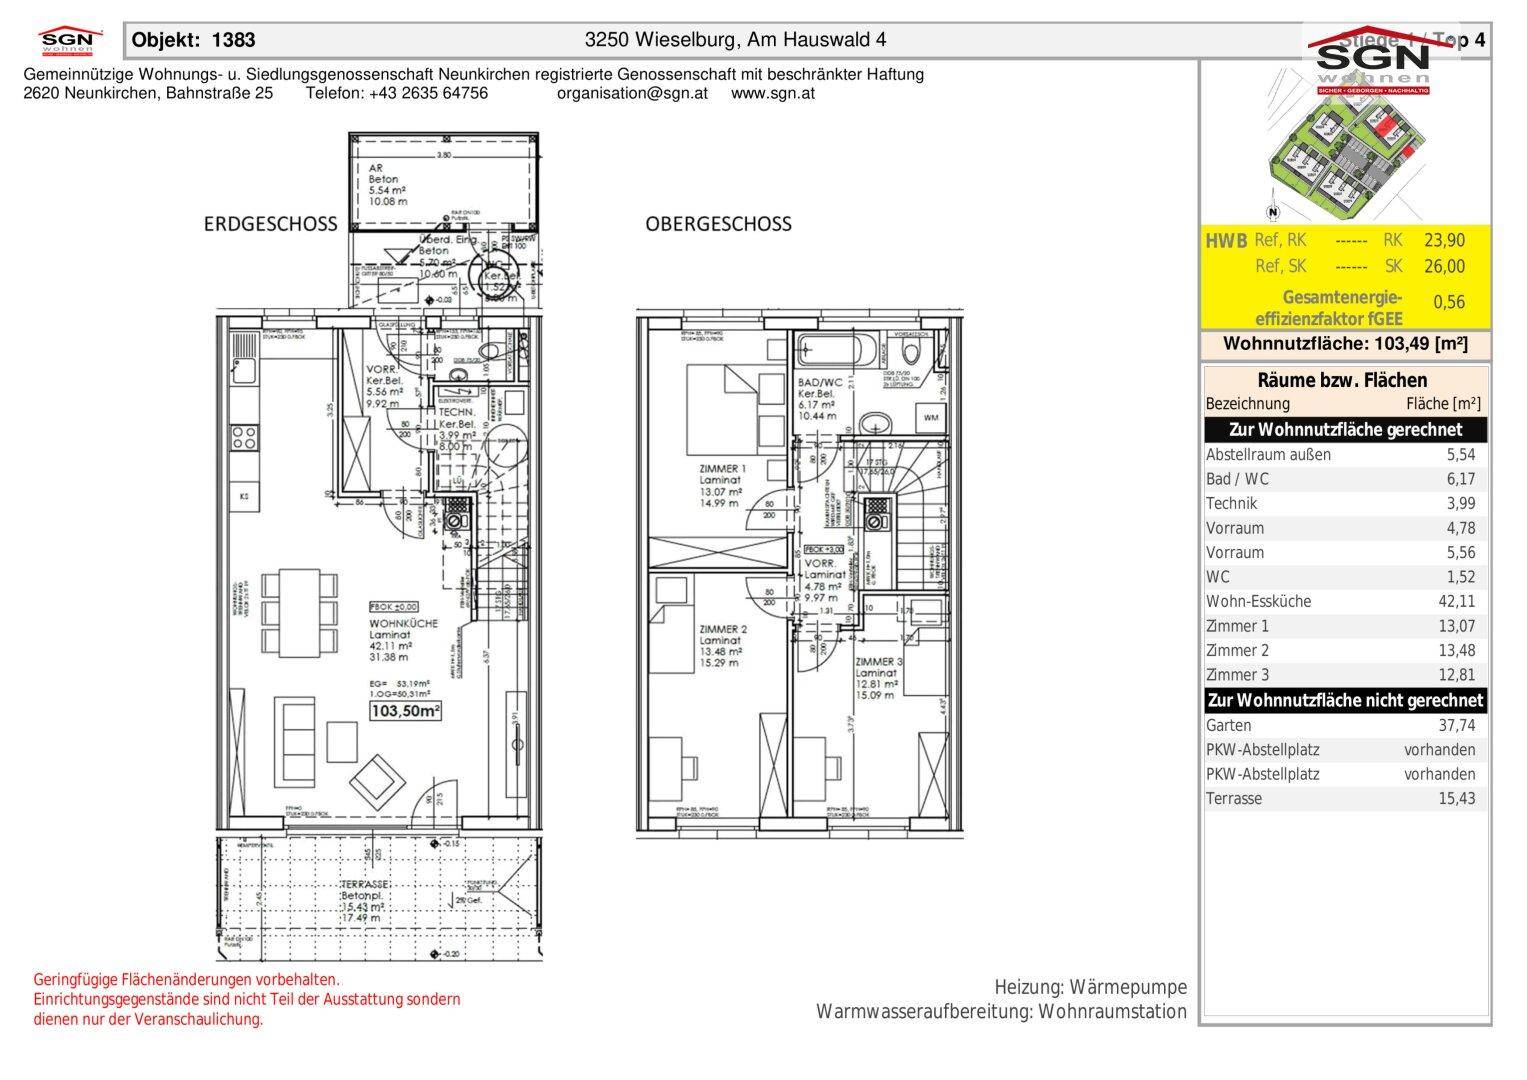This screenshot has width=1527, height=1080.
Task: Click the RK value 23,90
Action: (x=1445, y=240)
